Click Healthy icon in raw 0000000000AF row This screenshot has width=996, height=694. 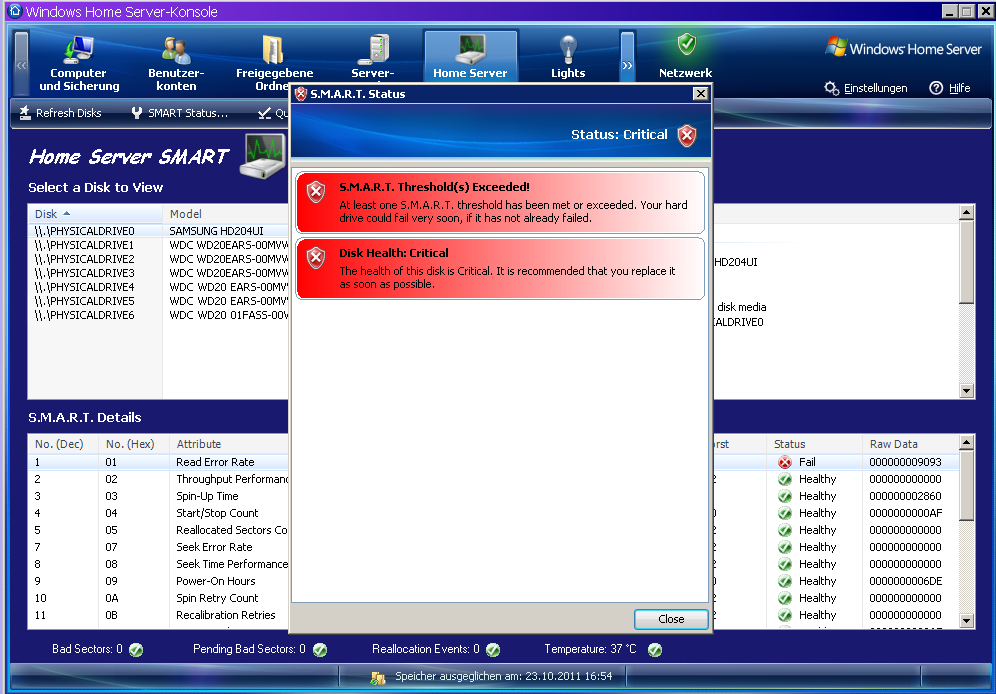click(785, 513)
